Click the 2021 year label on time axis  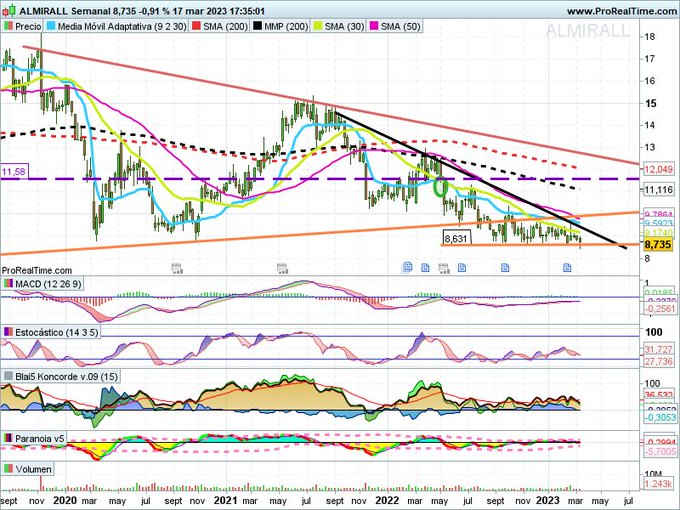click(x=226, y=500)
